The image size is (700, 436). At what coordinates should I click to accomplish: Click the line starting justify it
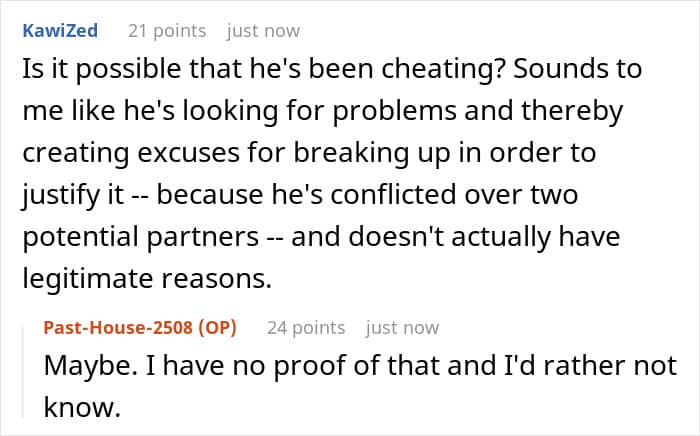(x=300, y=195)
